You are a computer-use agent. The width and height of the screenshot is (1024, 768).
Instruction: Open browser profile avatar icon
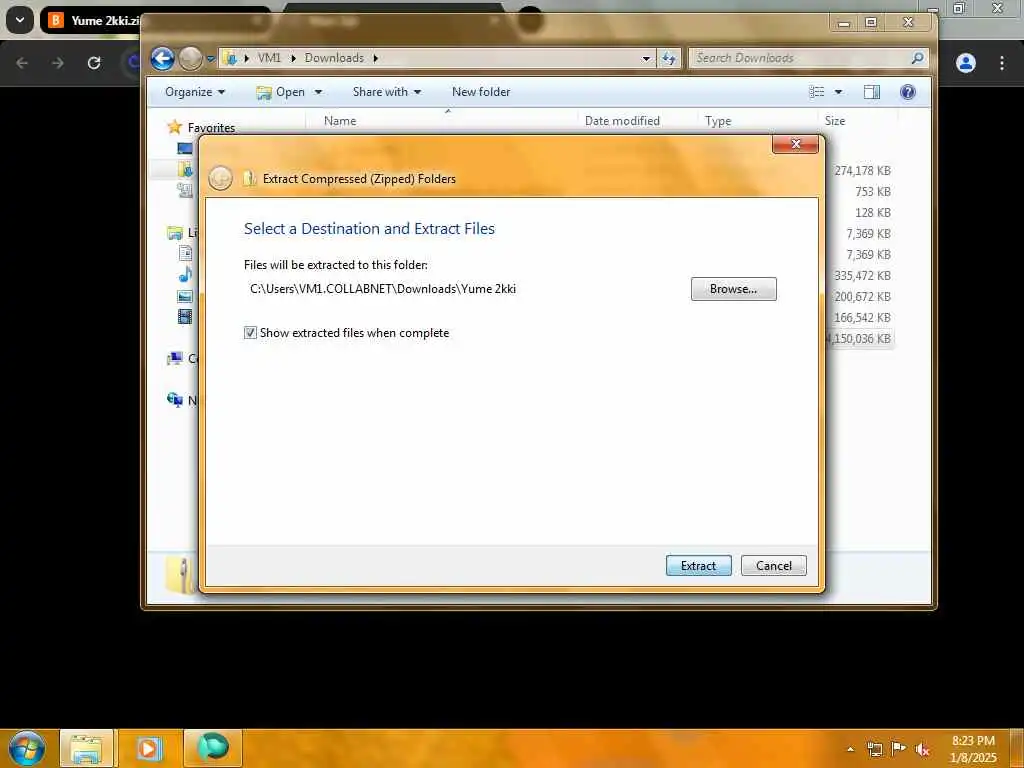[x=966, y=63]
